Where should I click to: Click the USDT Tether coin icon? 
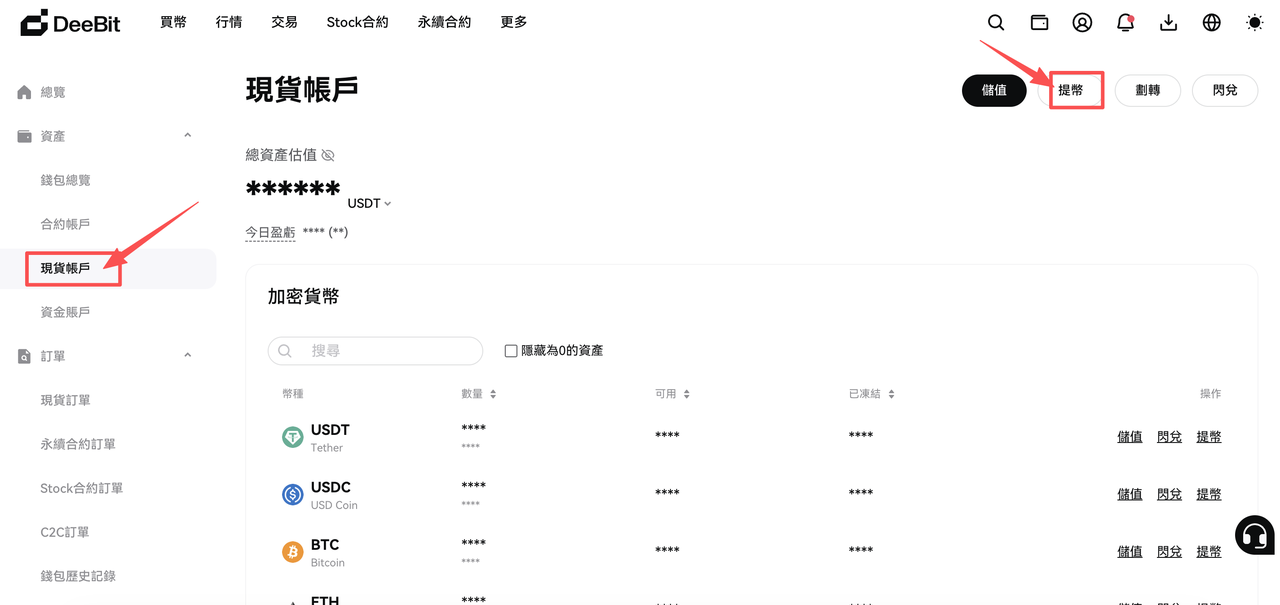(x=292, y=437)
